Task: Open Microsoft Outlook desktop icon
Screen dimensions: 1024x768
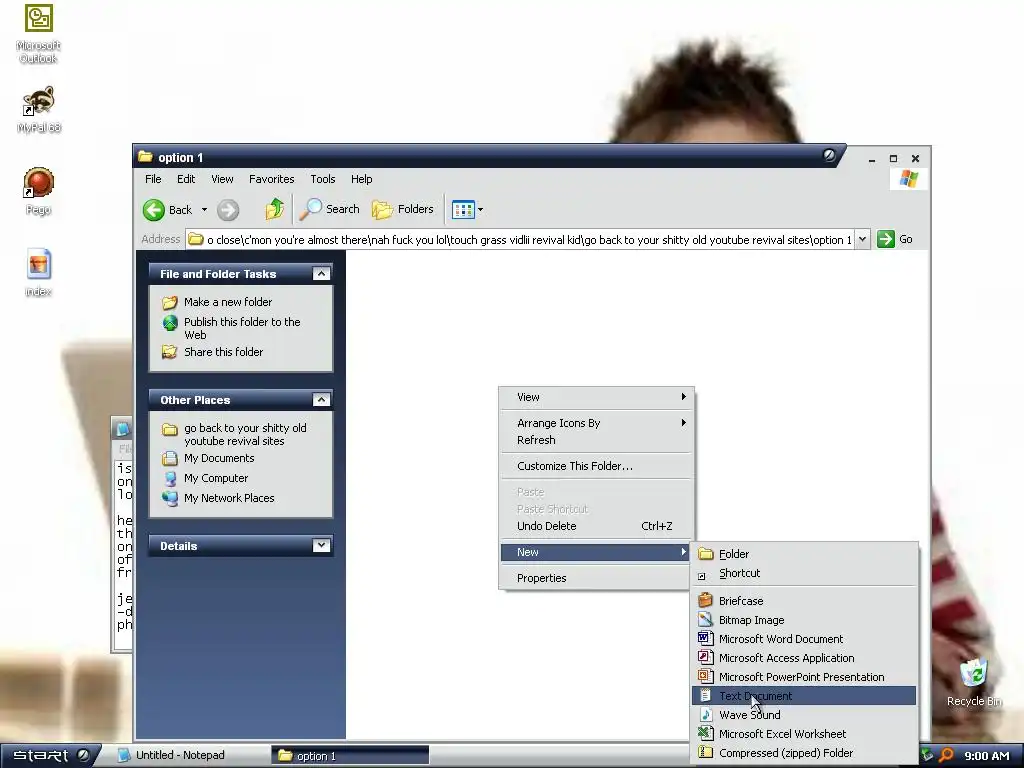Action: point(39,33)
